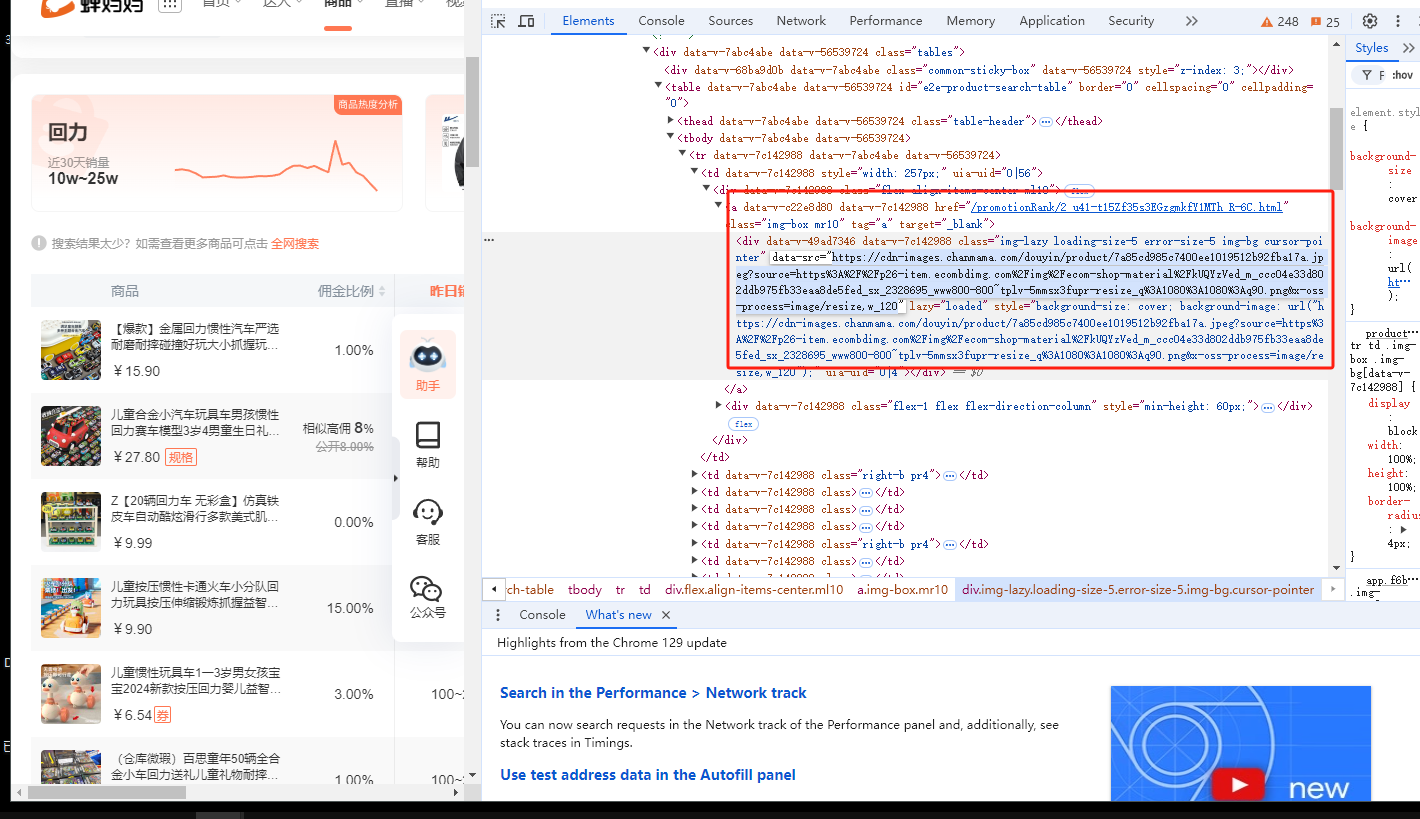Click the 公众号 WeChat icon
1420x819 pixels.
coord(427,597)
